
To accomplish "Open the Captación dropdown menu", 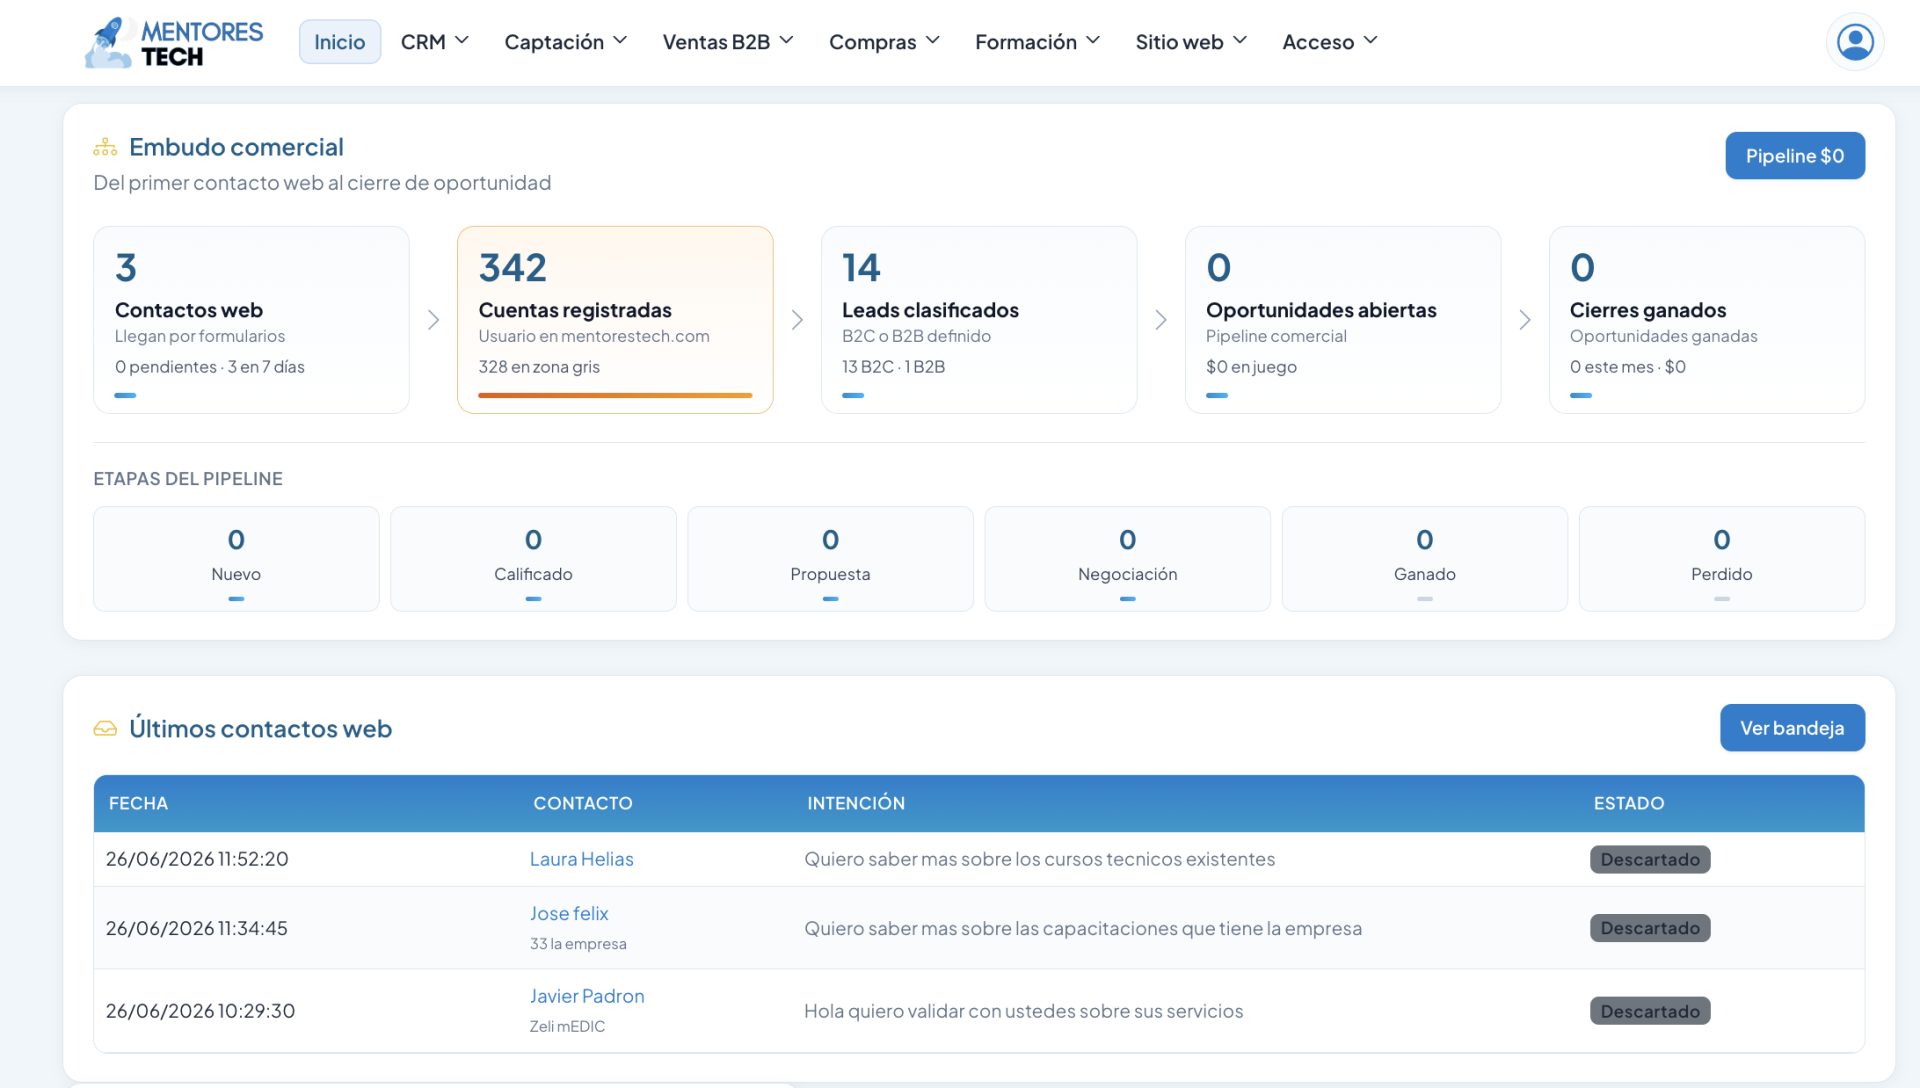I will (x=566, y=42).
